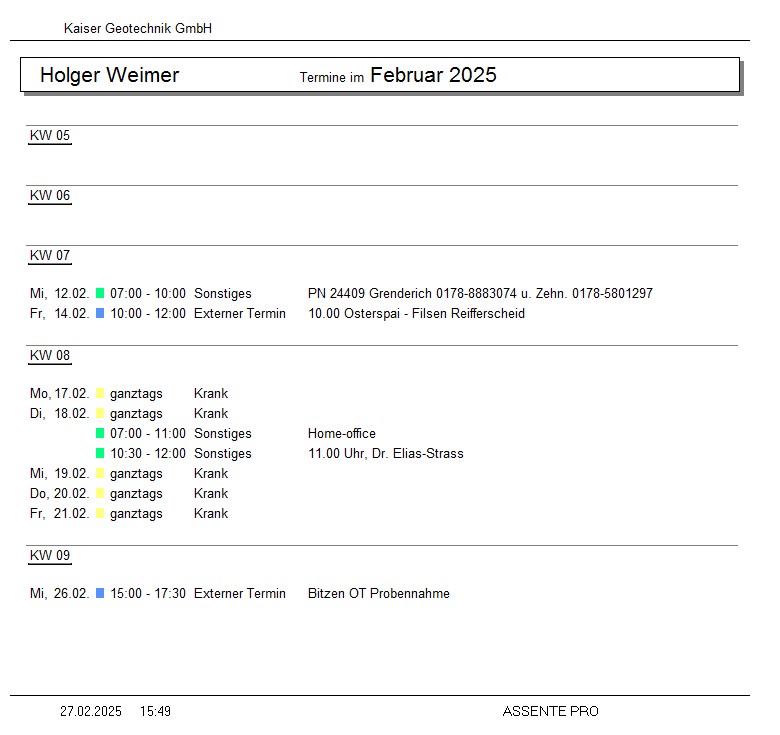Image resolution: width=780 pixels, height=735 pixels.
Task: Click the yellow marker on Mo, 17.02.
Action: pos(100,394)
